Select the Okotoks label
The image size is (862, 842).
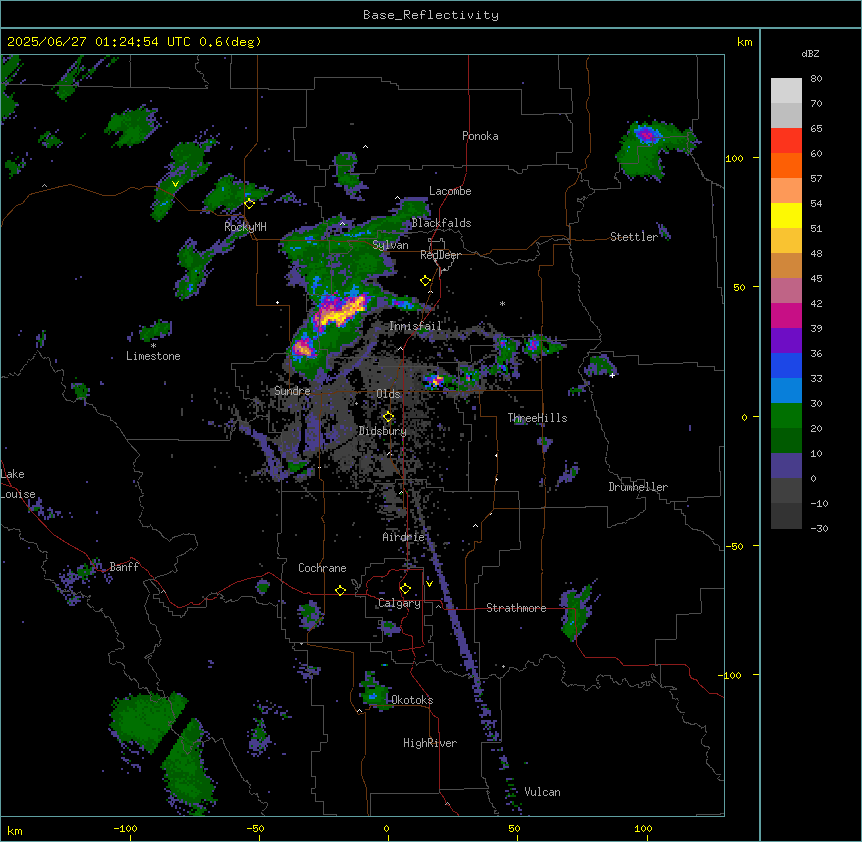click(412, 700)
